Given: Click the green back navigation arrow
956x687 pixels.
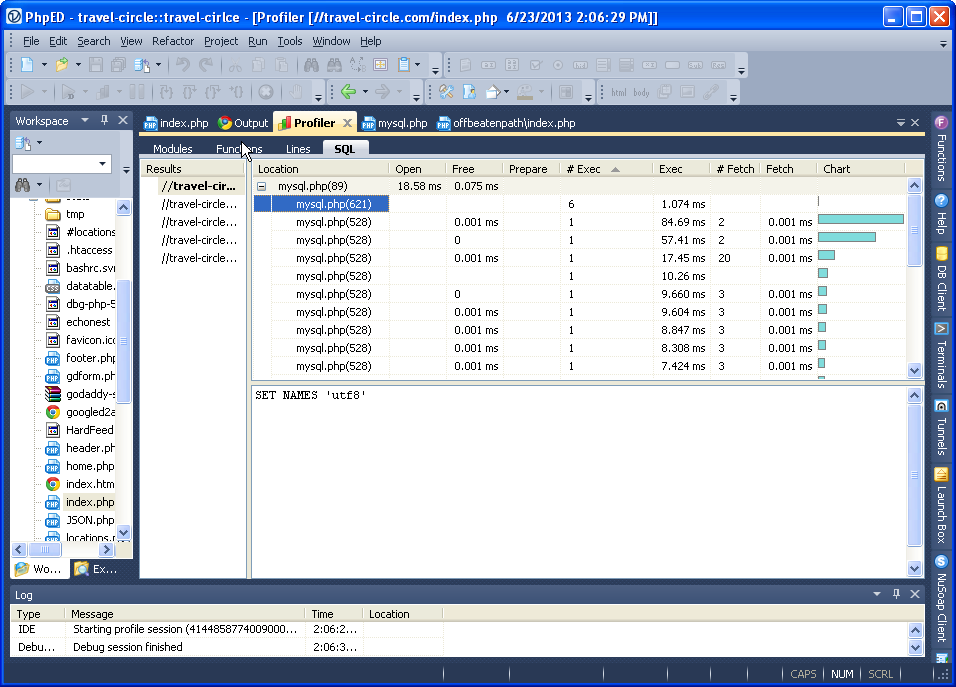Looking at the screenshot, I should coord(348,92).
